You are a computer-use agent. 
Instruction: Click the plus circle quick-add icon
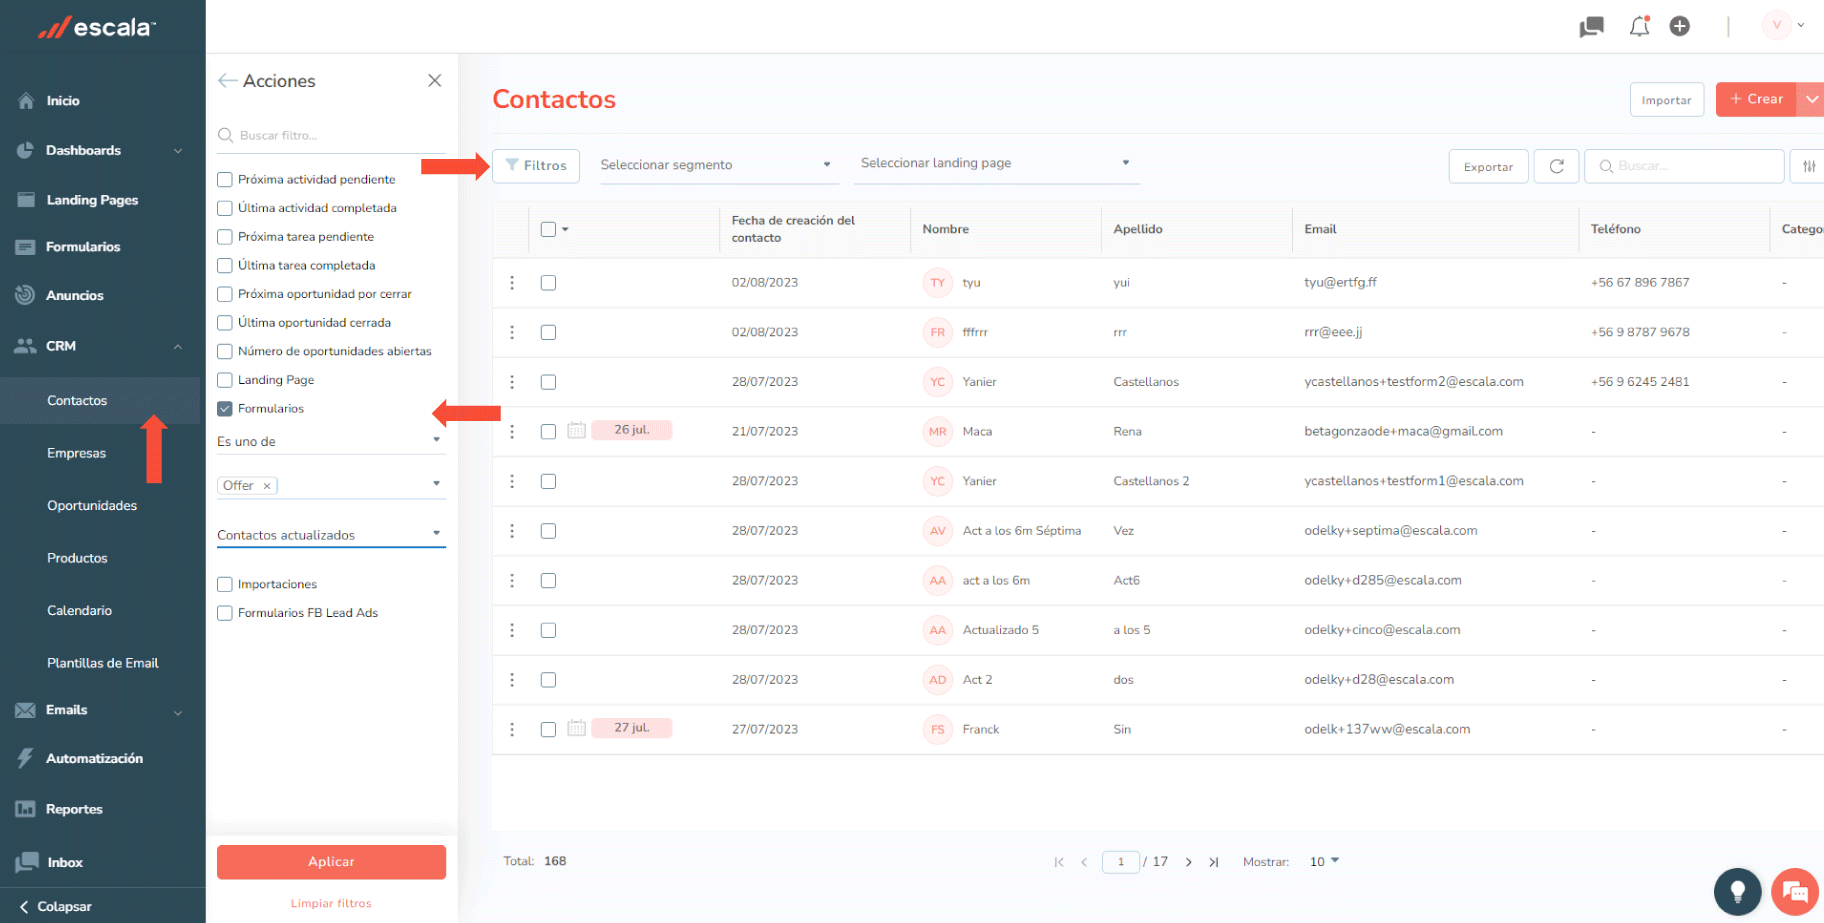[1680, 27]
